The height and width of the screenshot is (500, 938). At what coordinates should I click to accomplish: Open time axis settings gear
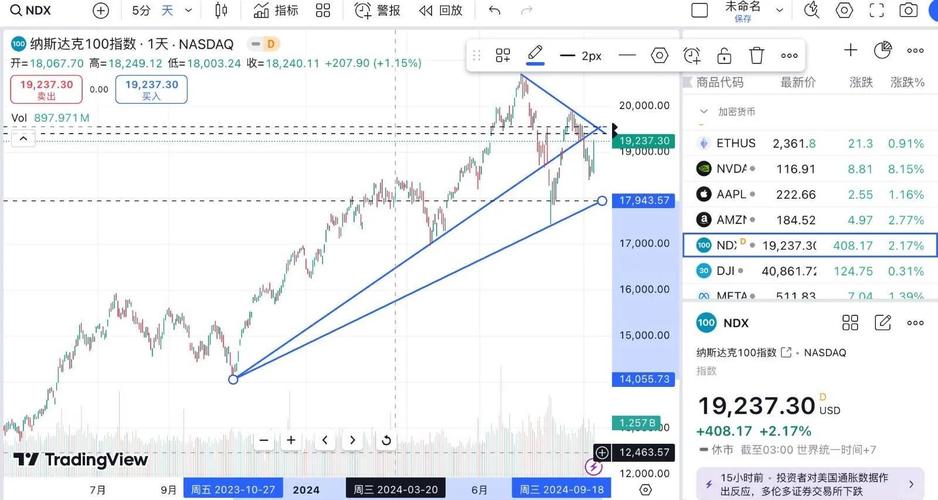point(645,489)
